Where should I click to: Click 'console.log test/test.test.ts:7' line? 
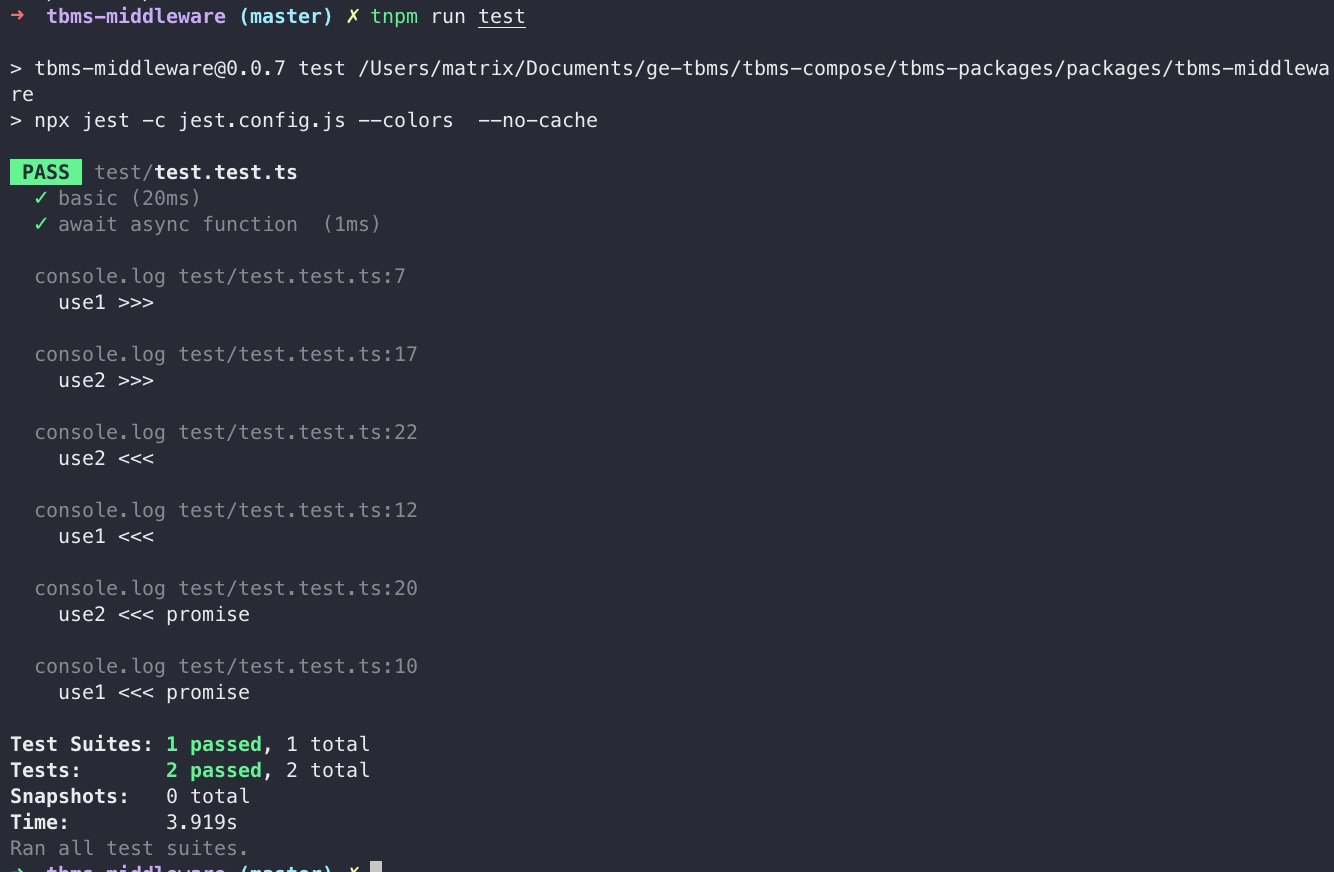click(220, 276)
